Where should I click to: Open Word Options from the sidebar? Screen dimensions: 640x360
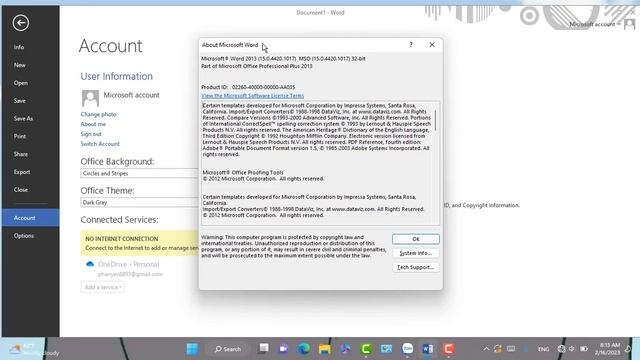pyautogui.click(x=24, y=236)
